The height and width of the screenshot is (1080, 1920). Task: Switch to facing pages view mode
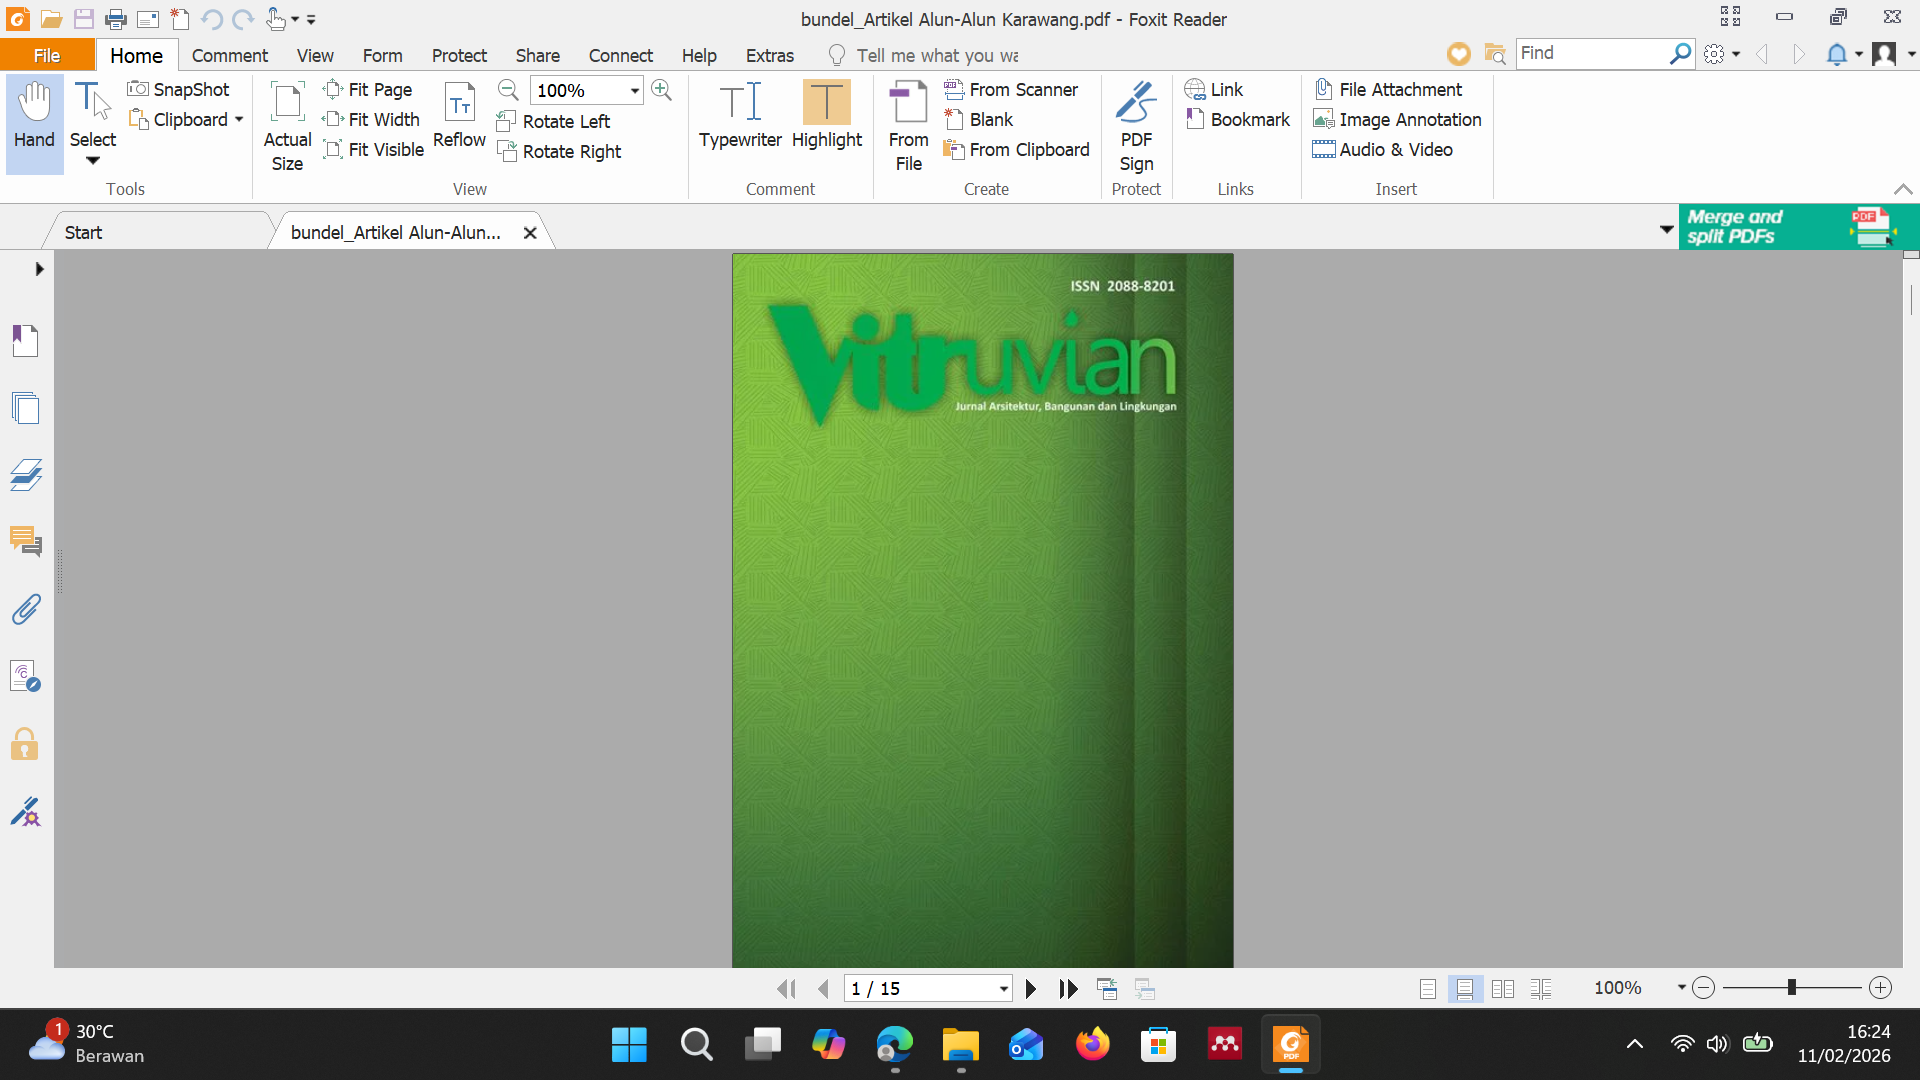click(x=1502, y=989)
